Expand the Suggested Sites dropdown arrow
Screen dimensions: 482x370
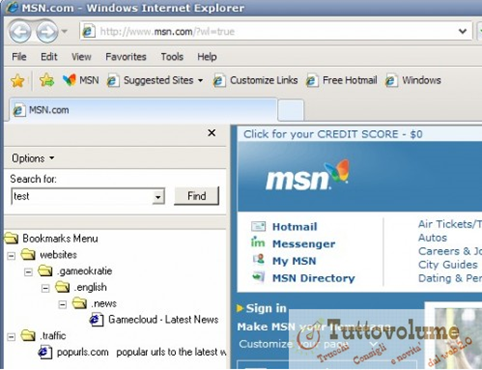200,81
